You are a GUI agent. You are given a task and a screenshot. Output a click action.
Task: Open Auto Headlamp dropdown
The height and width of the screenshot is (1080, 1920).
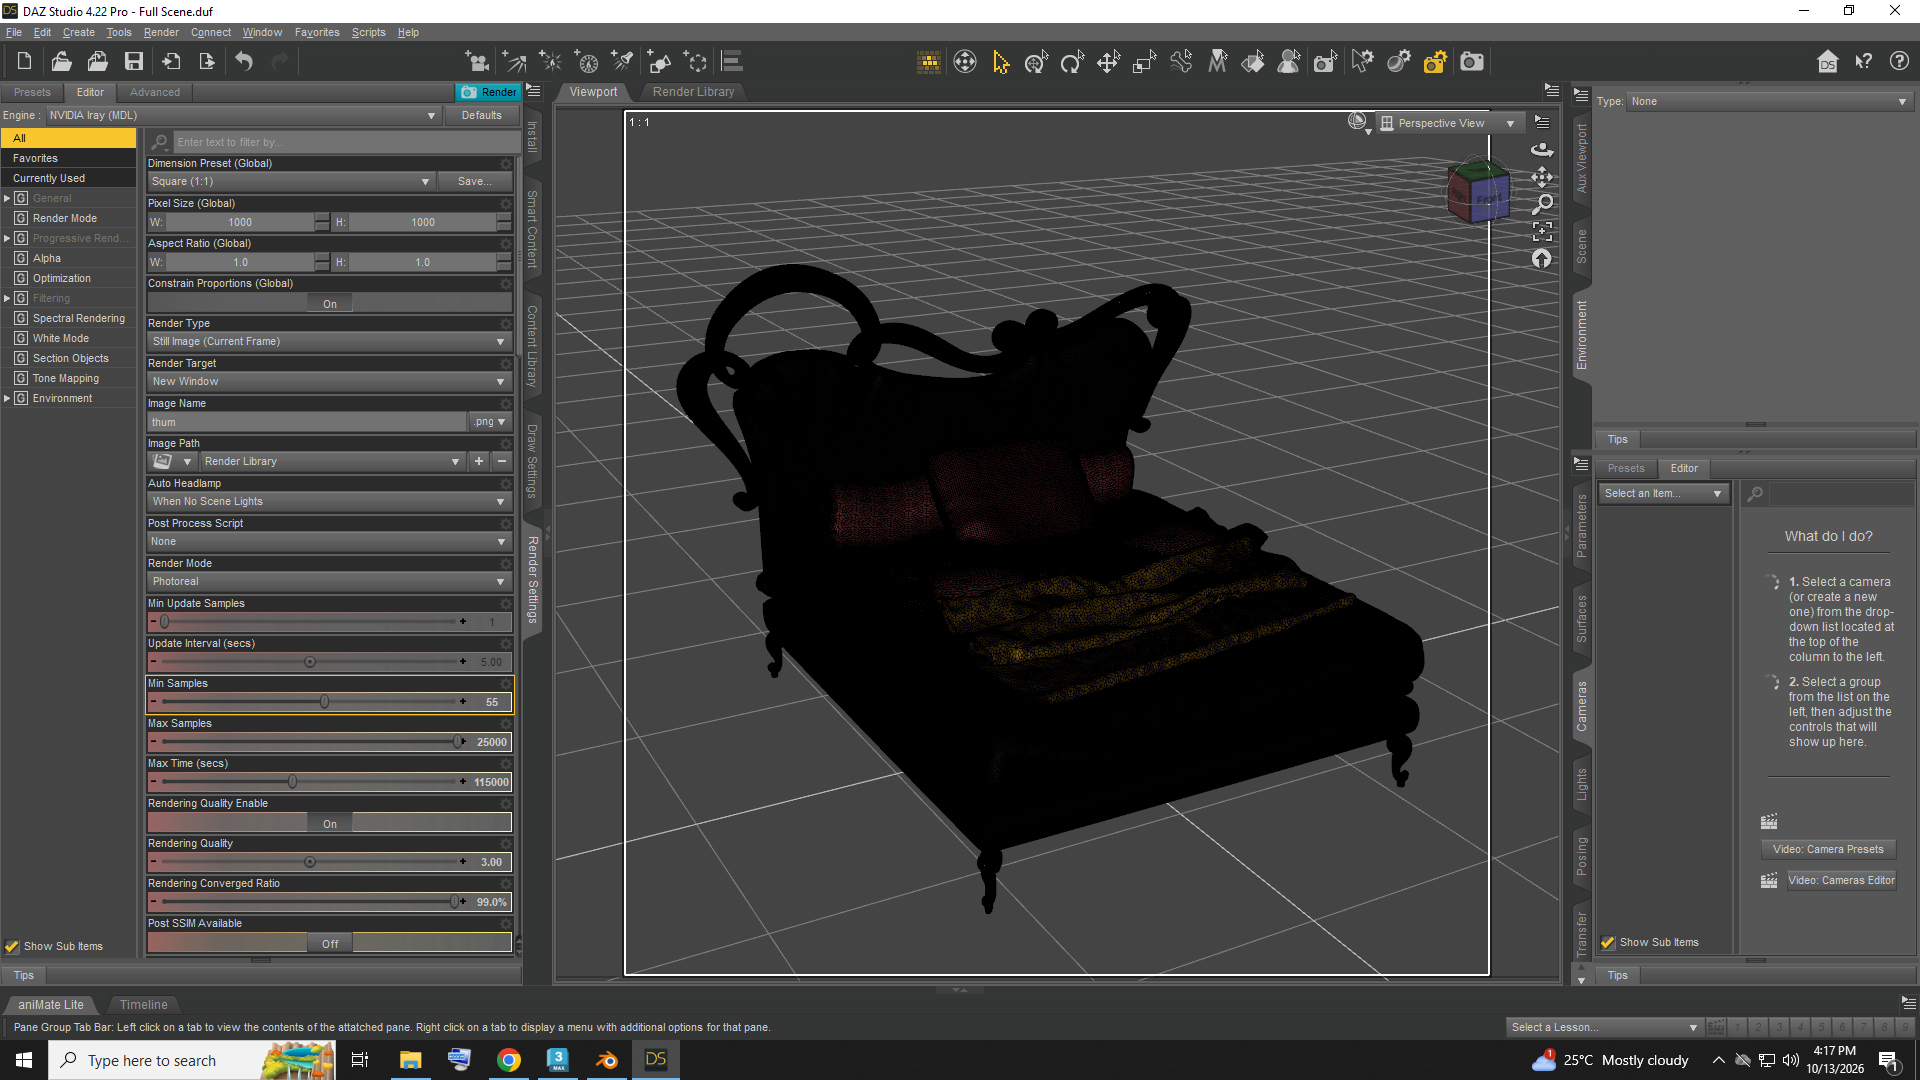[329, 501]
